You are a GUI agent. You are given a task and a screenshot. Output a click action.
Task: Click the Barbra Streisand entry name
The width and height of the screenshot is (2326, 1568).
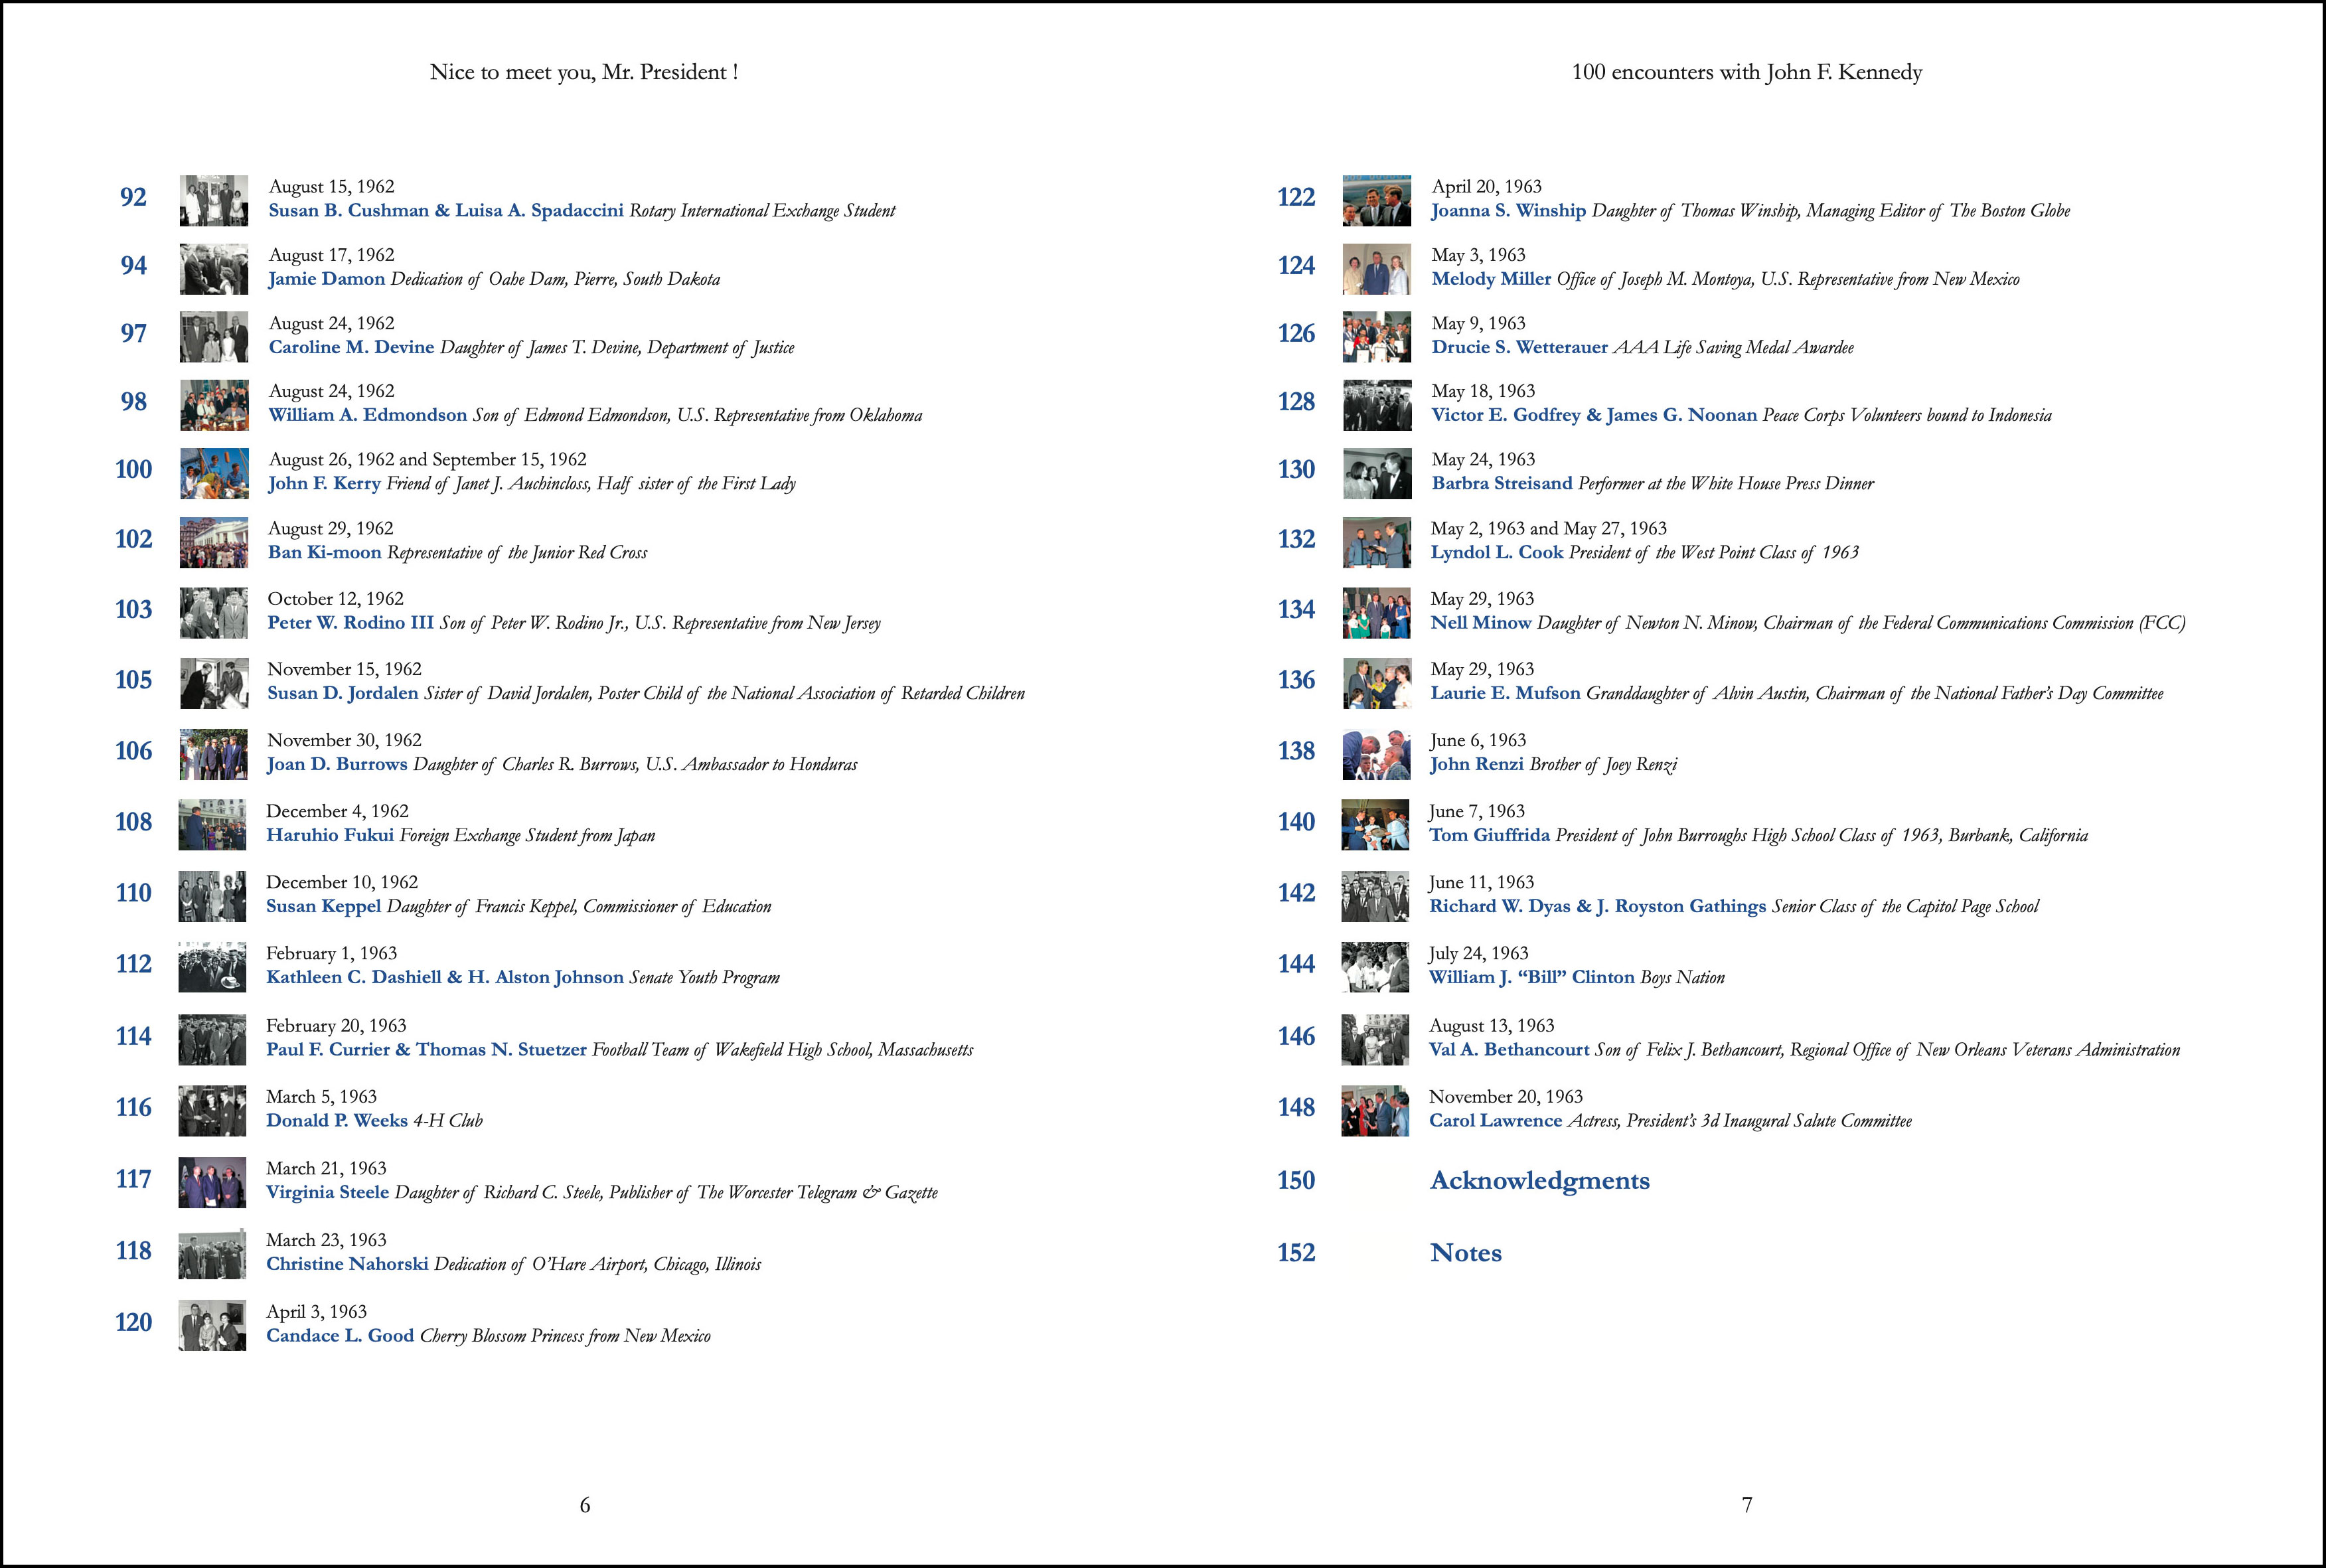point(1501,483)
